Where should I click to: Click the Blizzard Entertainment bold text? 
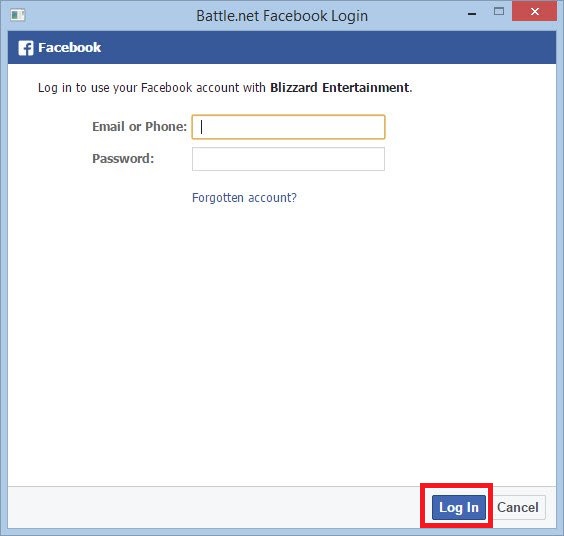(x=339, y=87)
